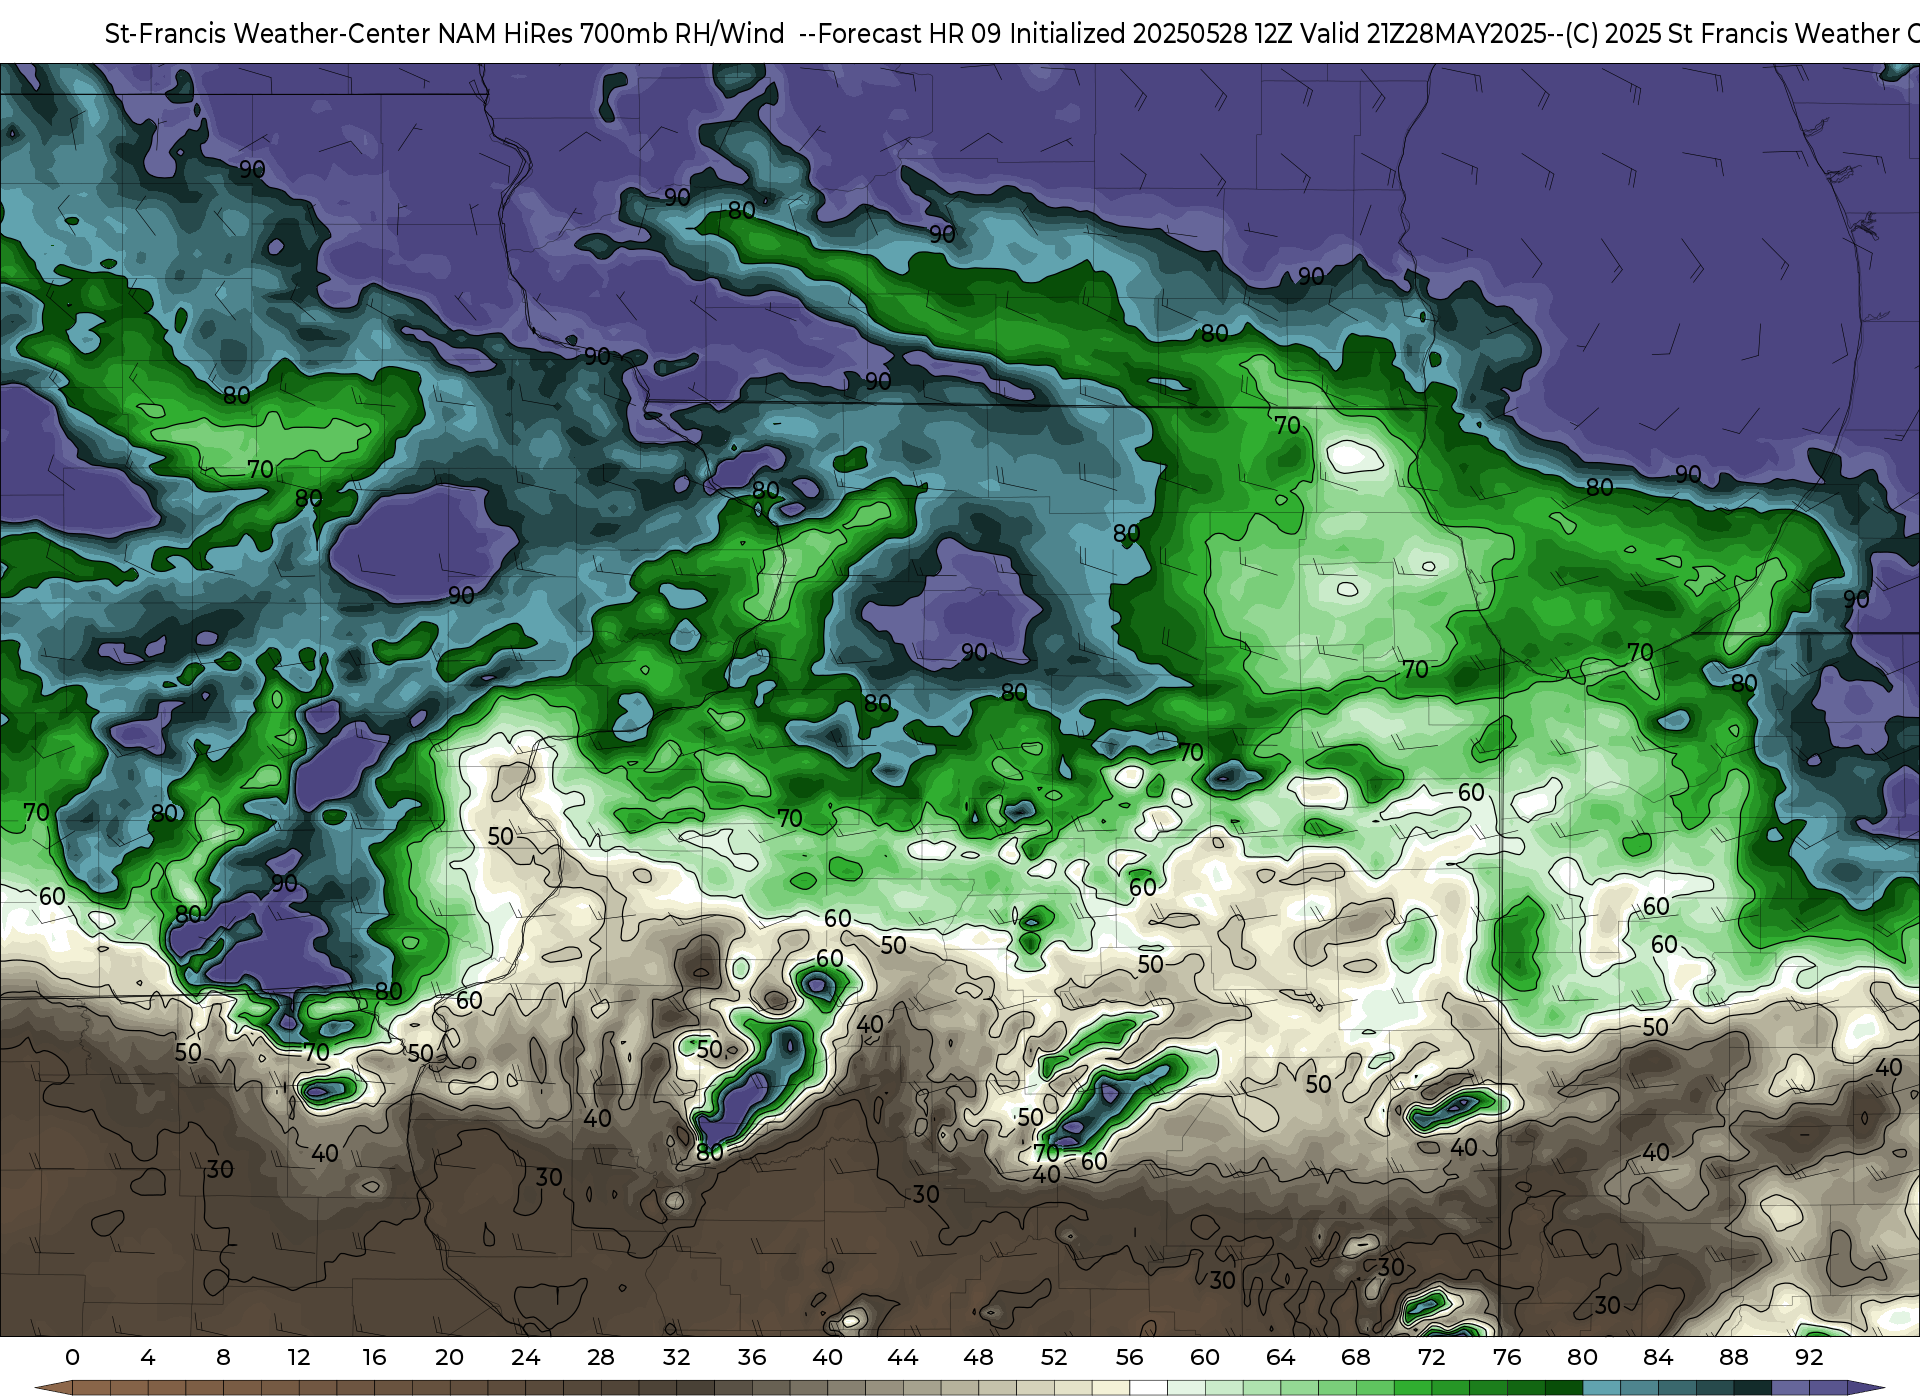Image resolution: width=1920 pixels, height=1400 pixels.
Task: Click the '28' label on the color scale
Action: (601, 1357)
